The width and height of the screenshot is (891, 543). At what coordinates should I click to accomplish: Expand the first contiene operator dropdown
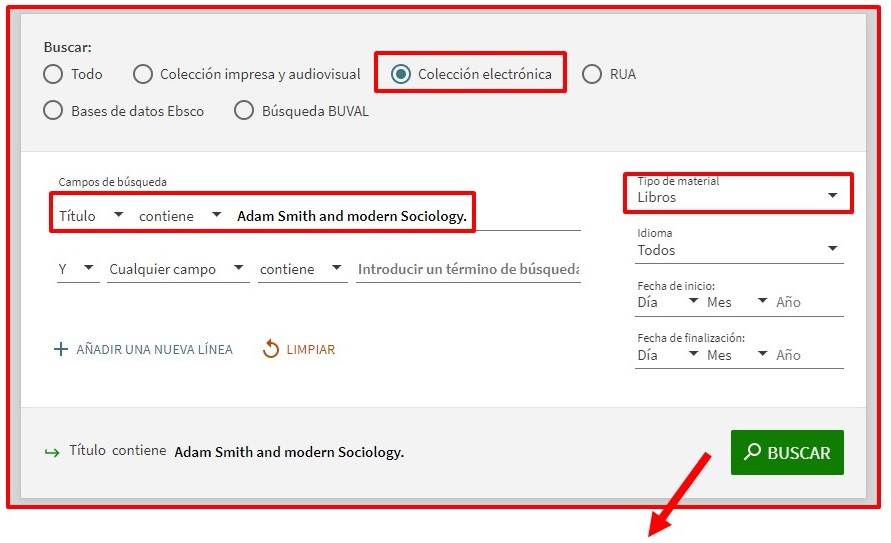pos(180,215)
